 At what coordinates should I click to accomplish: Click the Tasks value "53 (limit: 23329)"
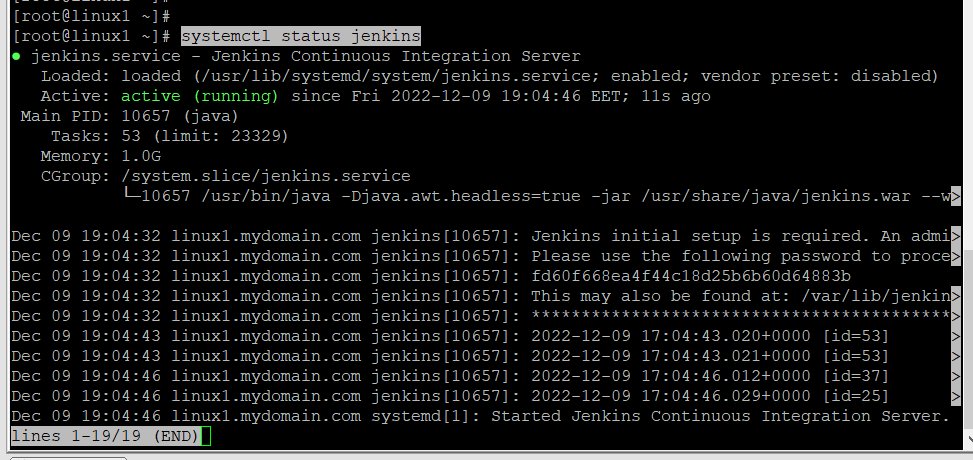tap(206, 136)
